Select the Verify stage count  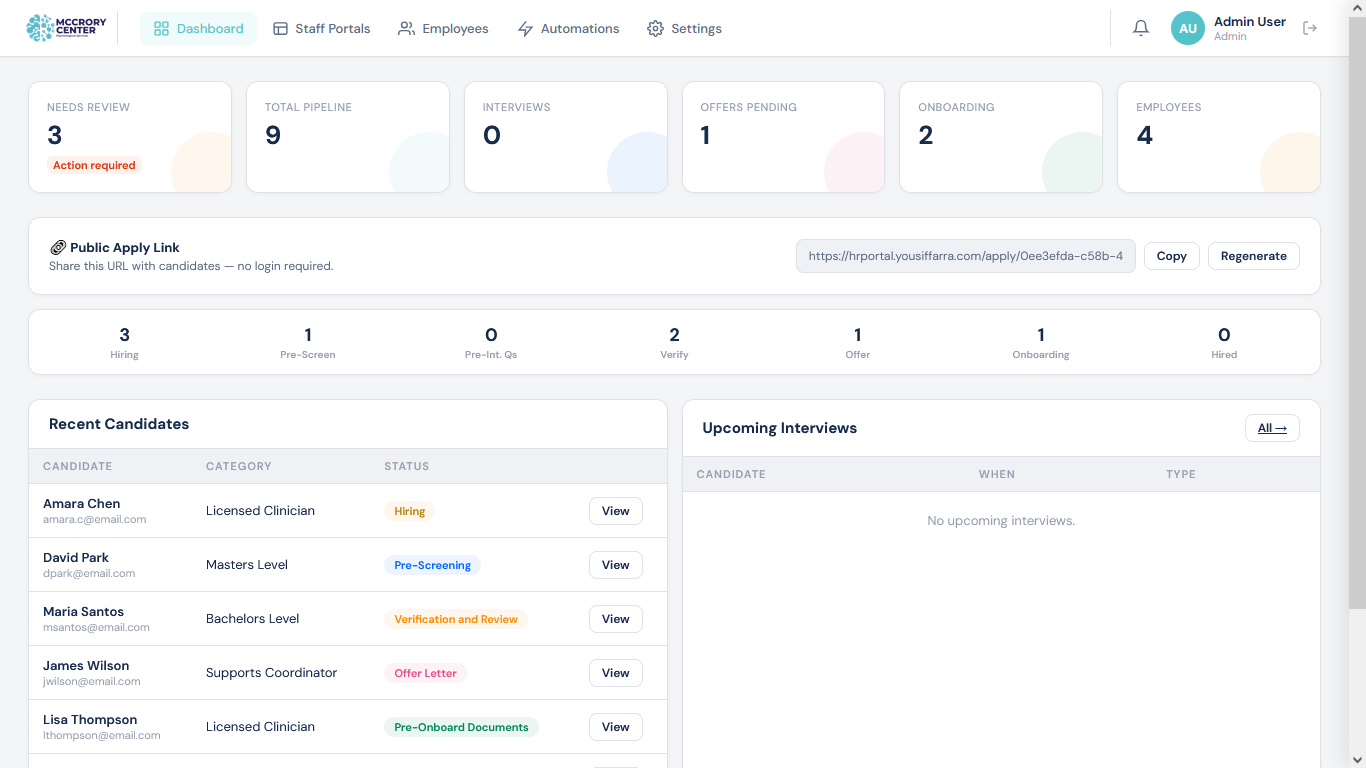click(674, 342)
